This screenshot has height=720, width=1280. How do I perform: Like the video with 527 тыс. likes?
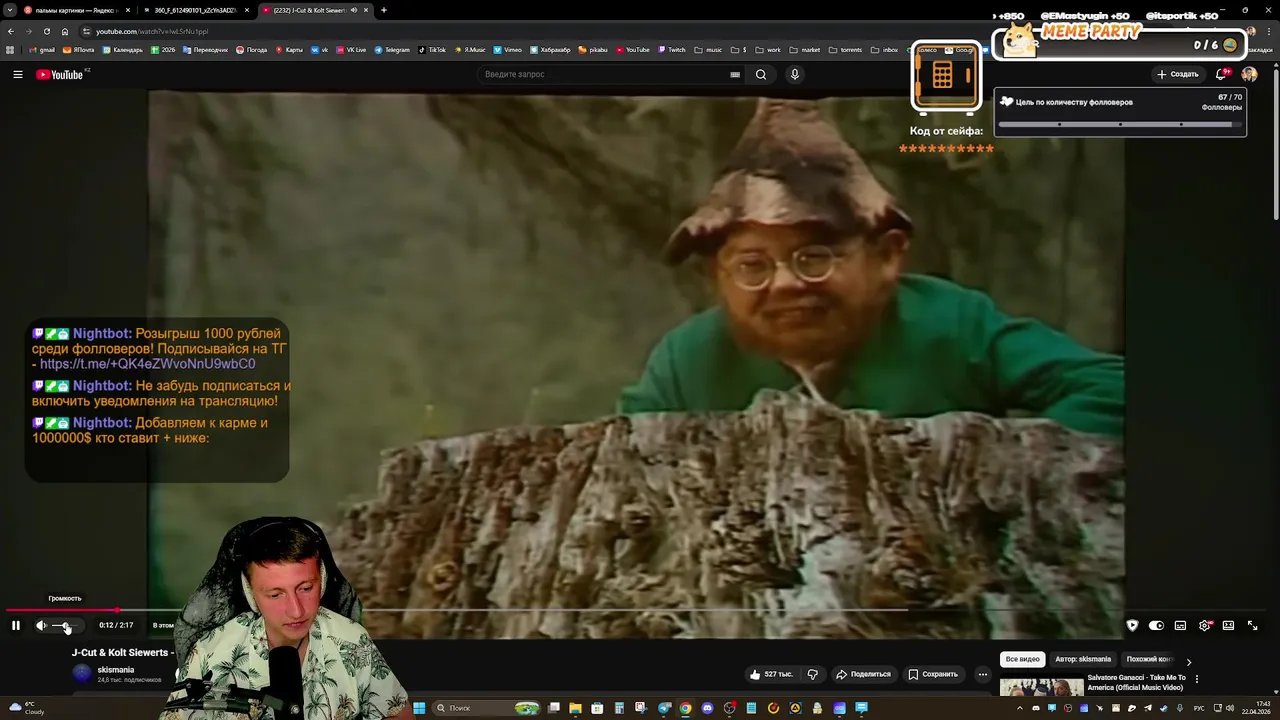point(771,674)
